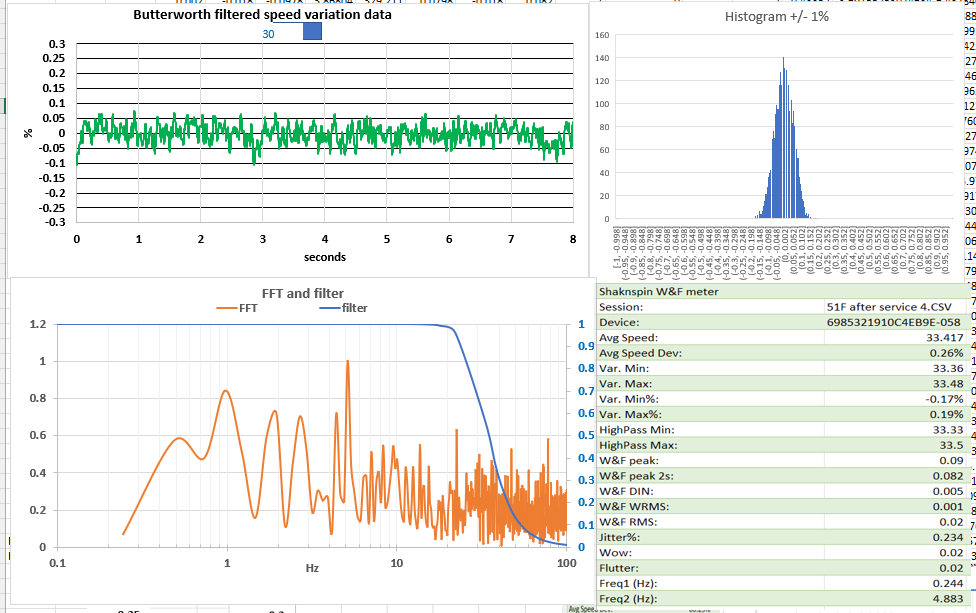Select the Device: label cell

710,322
